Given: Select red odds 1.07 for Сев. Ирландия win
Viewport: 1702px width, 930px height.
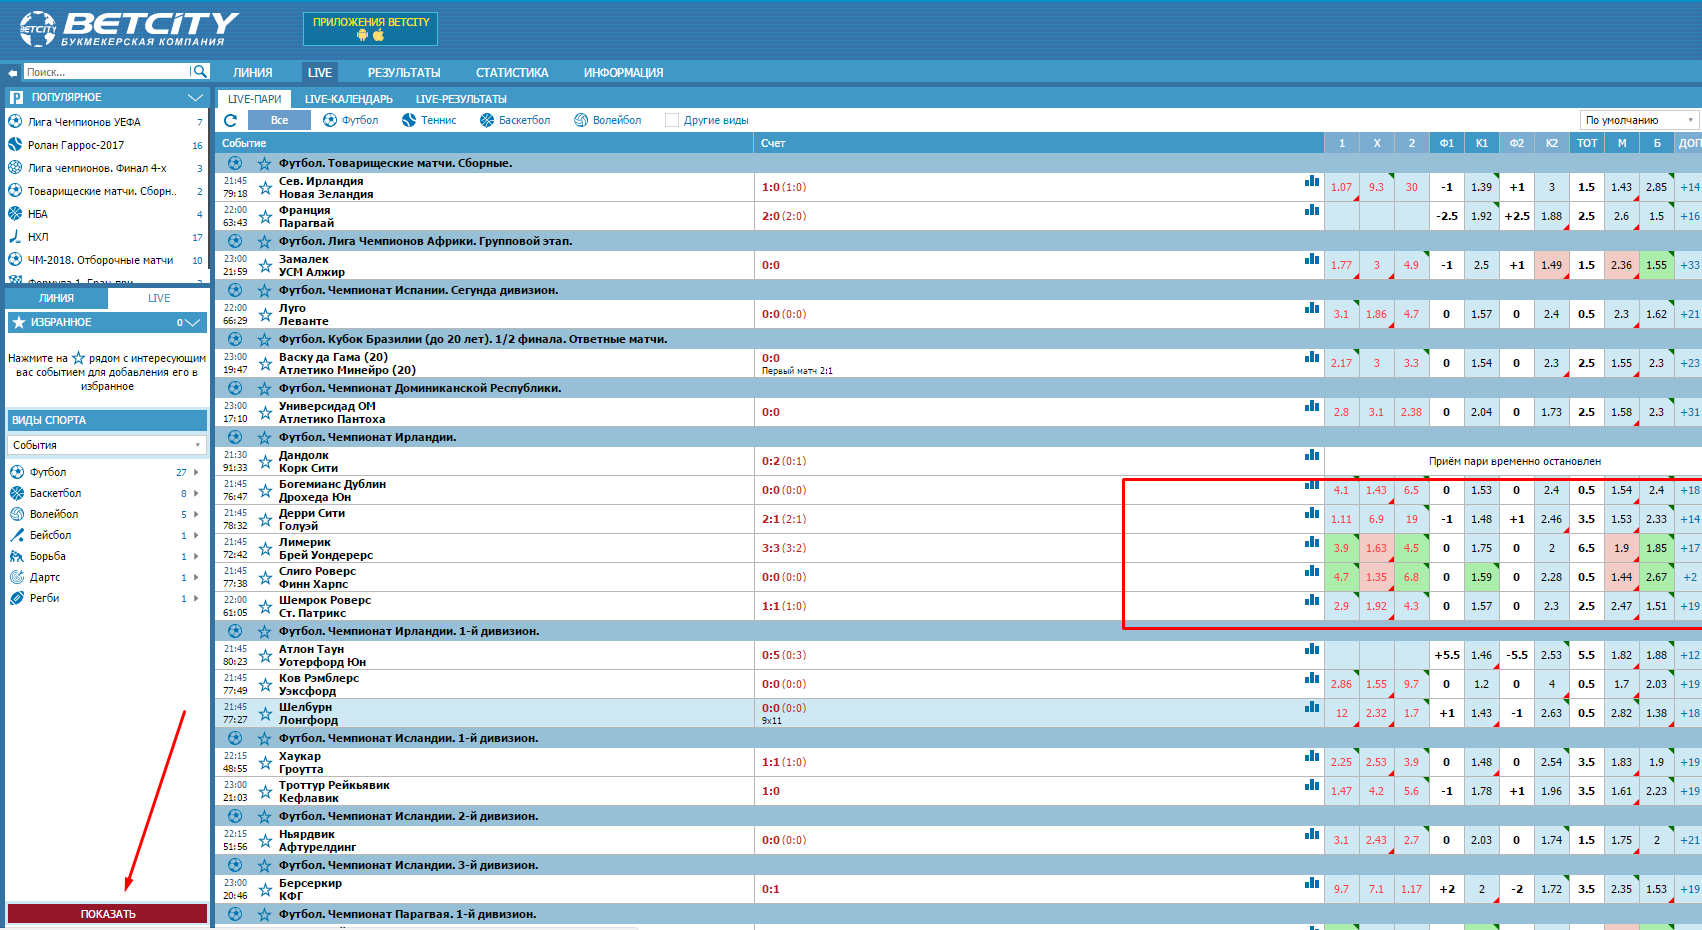Looking at the screenshot, I should coord(1341,187).
